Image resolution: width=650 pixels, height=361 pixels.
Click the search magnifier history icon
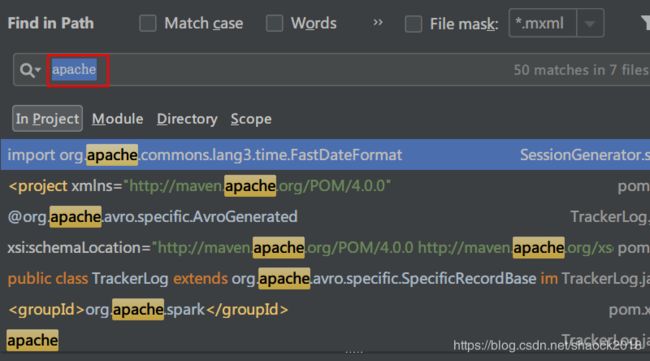point(30,70)
